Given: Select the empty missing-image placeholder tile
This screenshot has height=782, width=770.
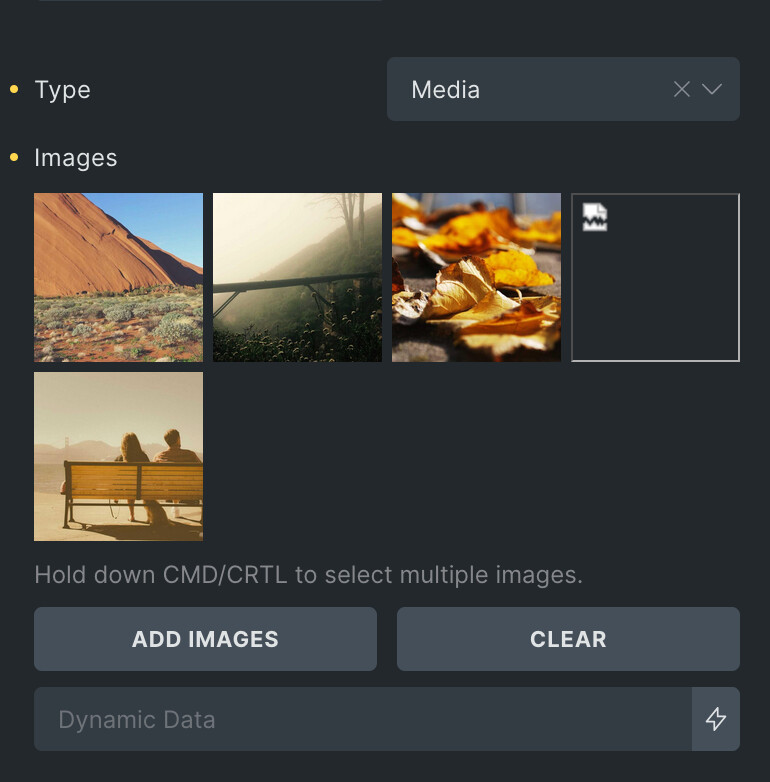Looking at the screenshot, I should (x=655, y=290).
